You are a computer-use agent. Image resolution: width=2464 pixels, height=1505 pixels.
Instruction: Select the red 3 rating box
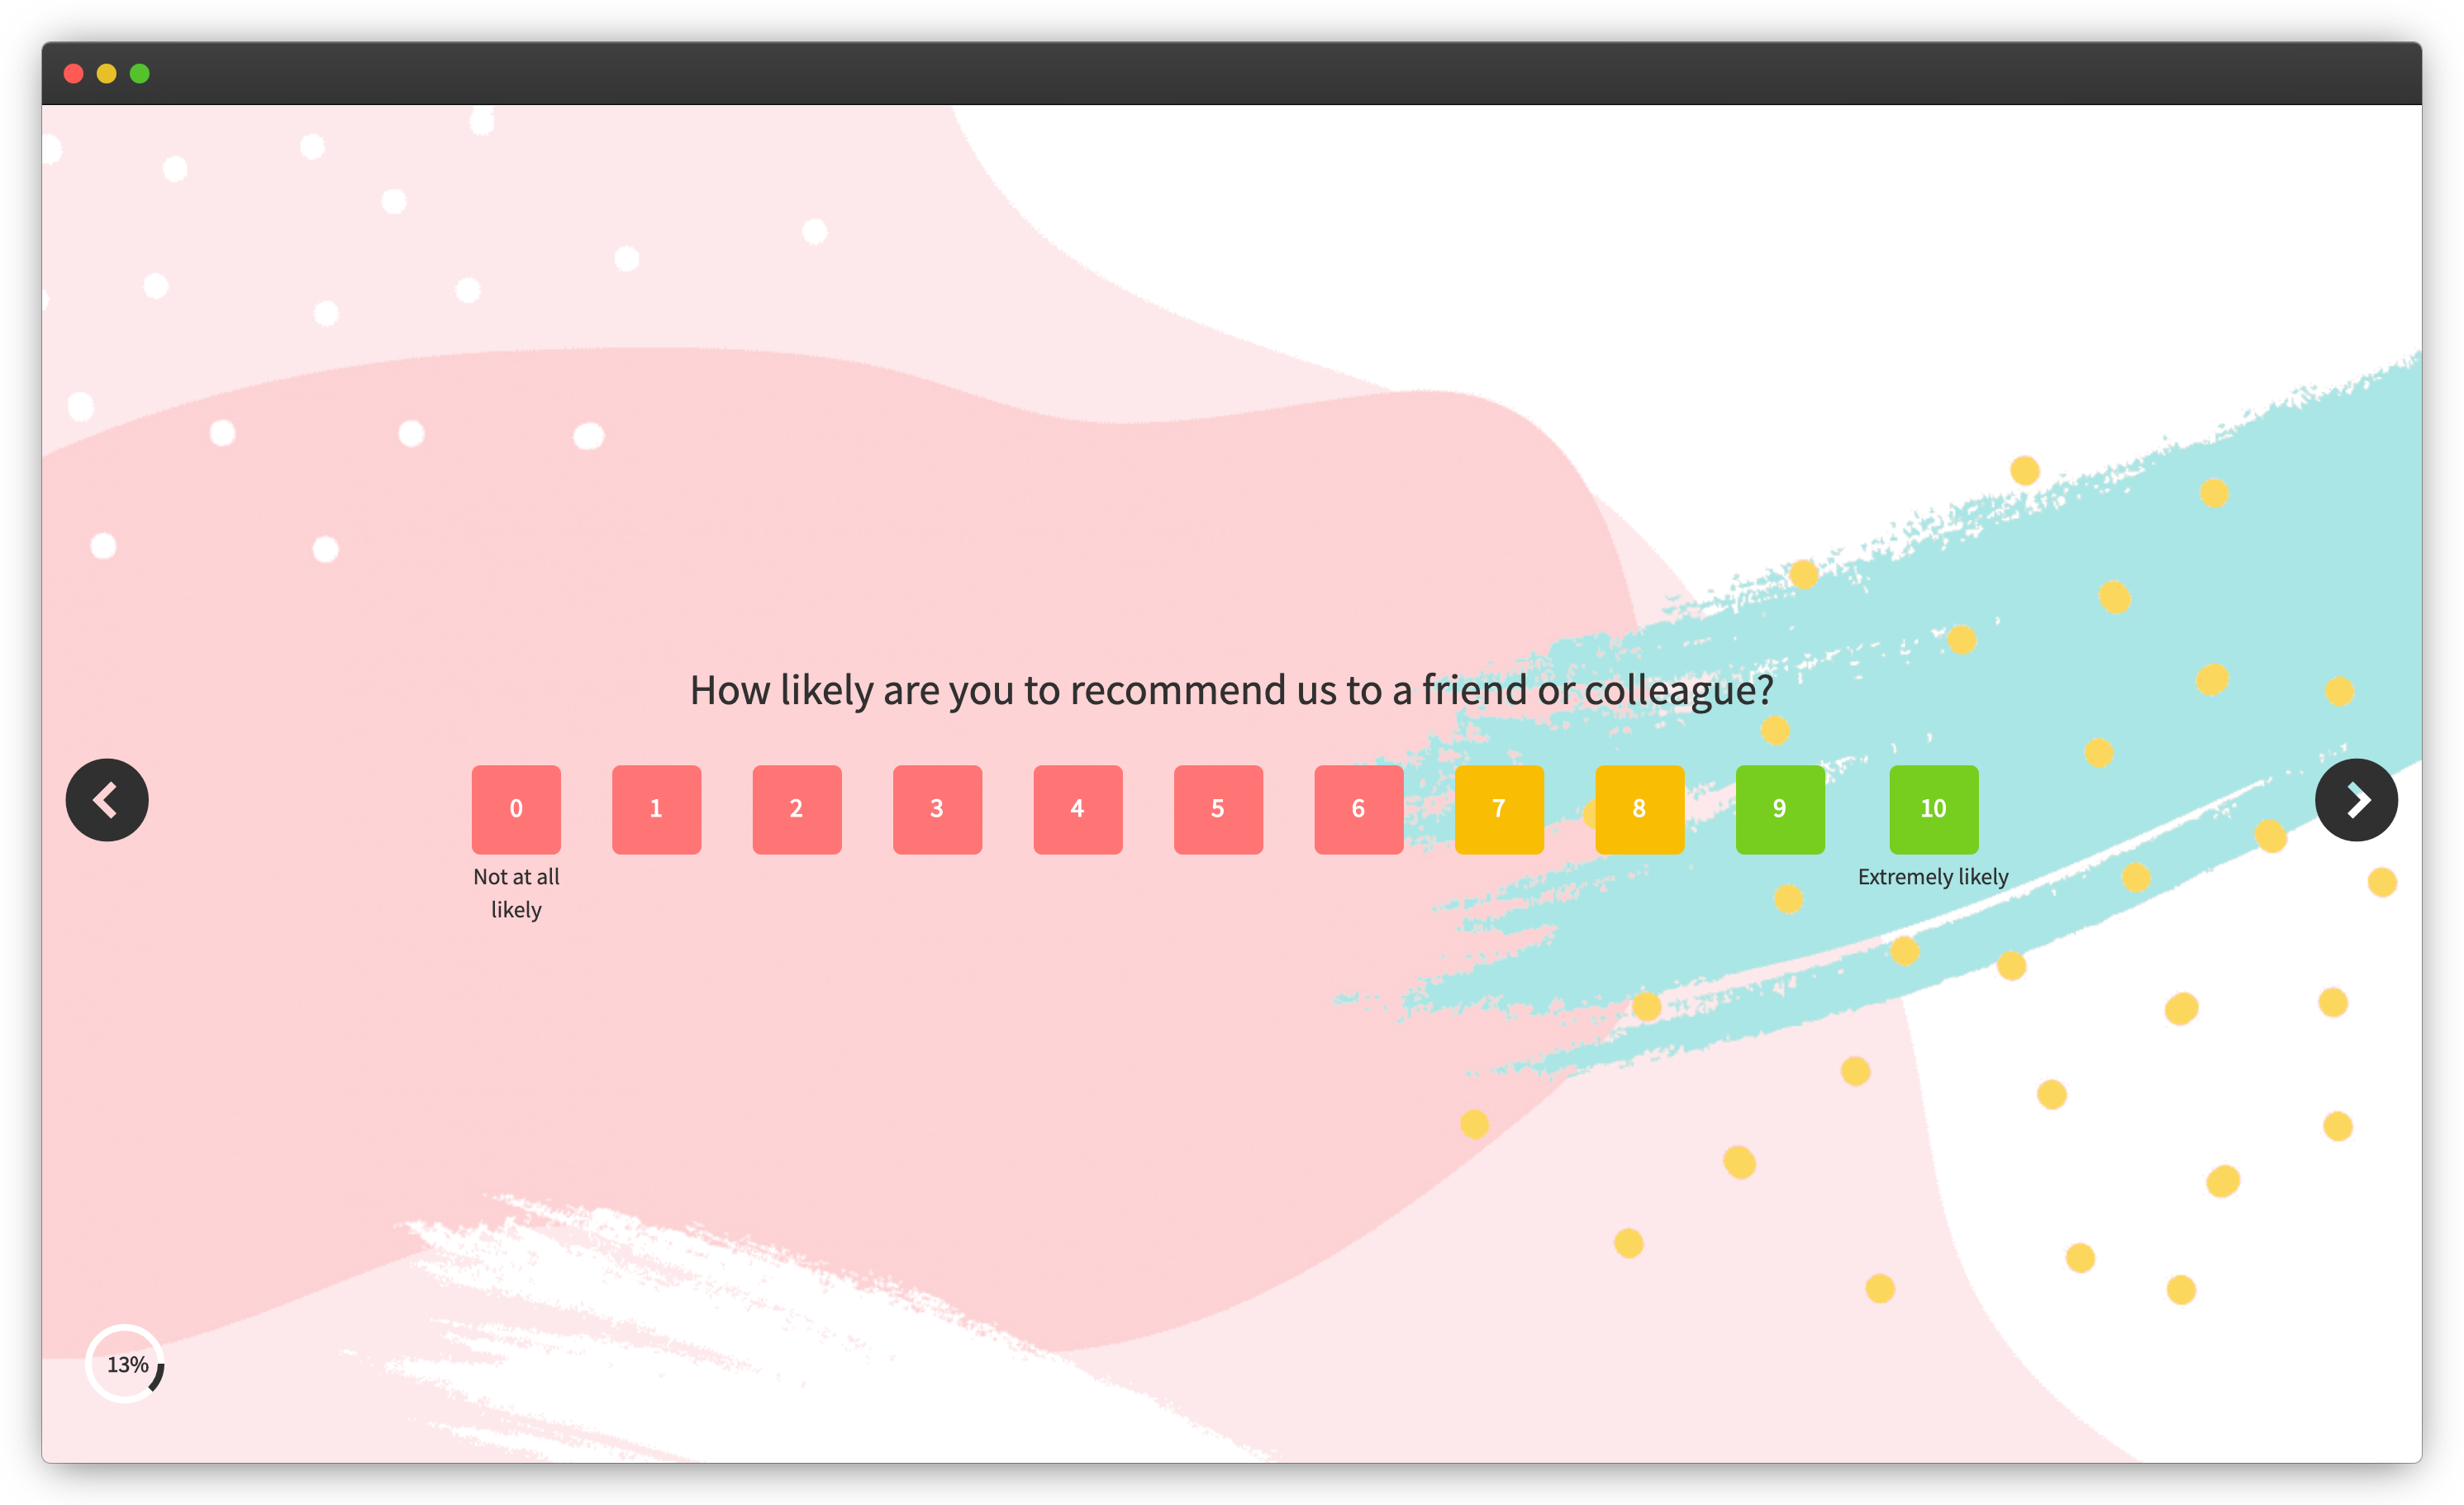[937, 809]
